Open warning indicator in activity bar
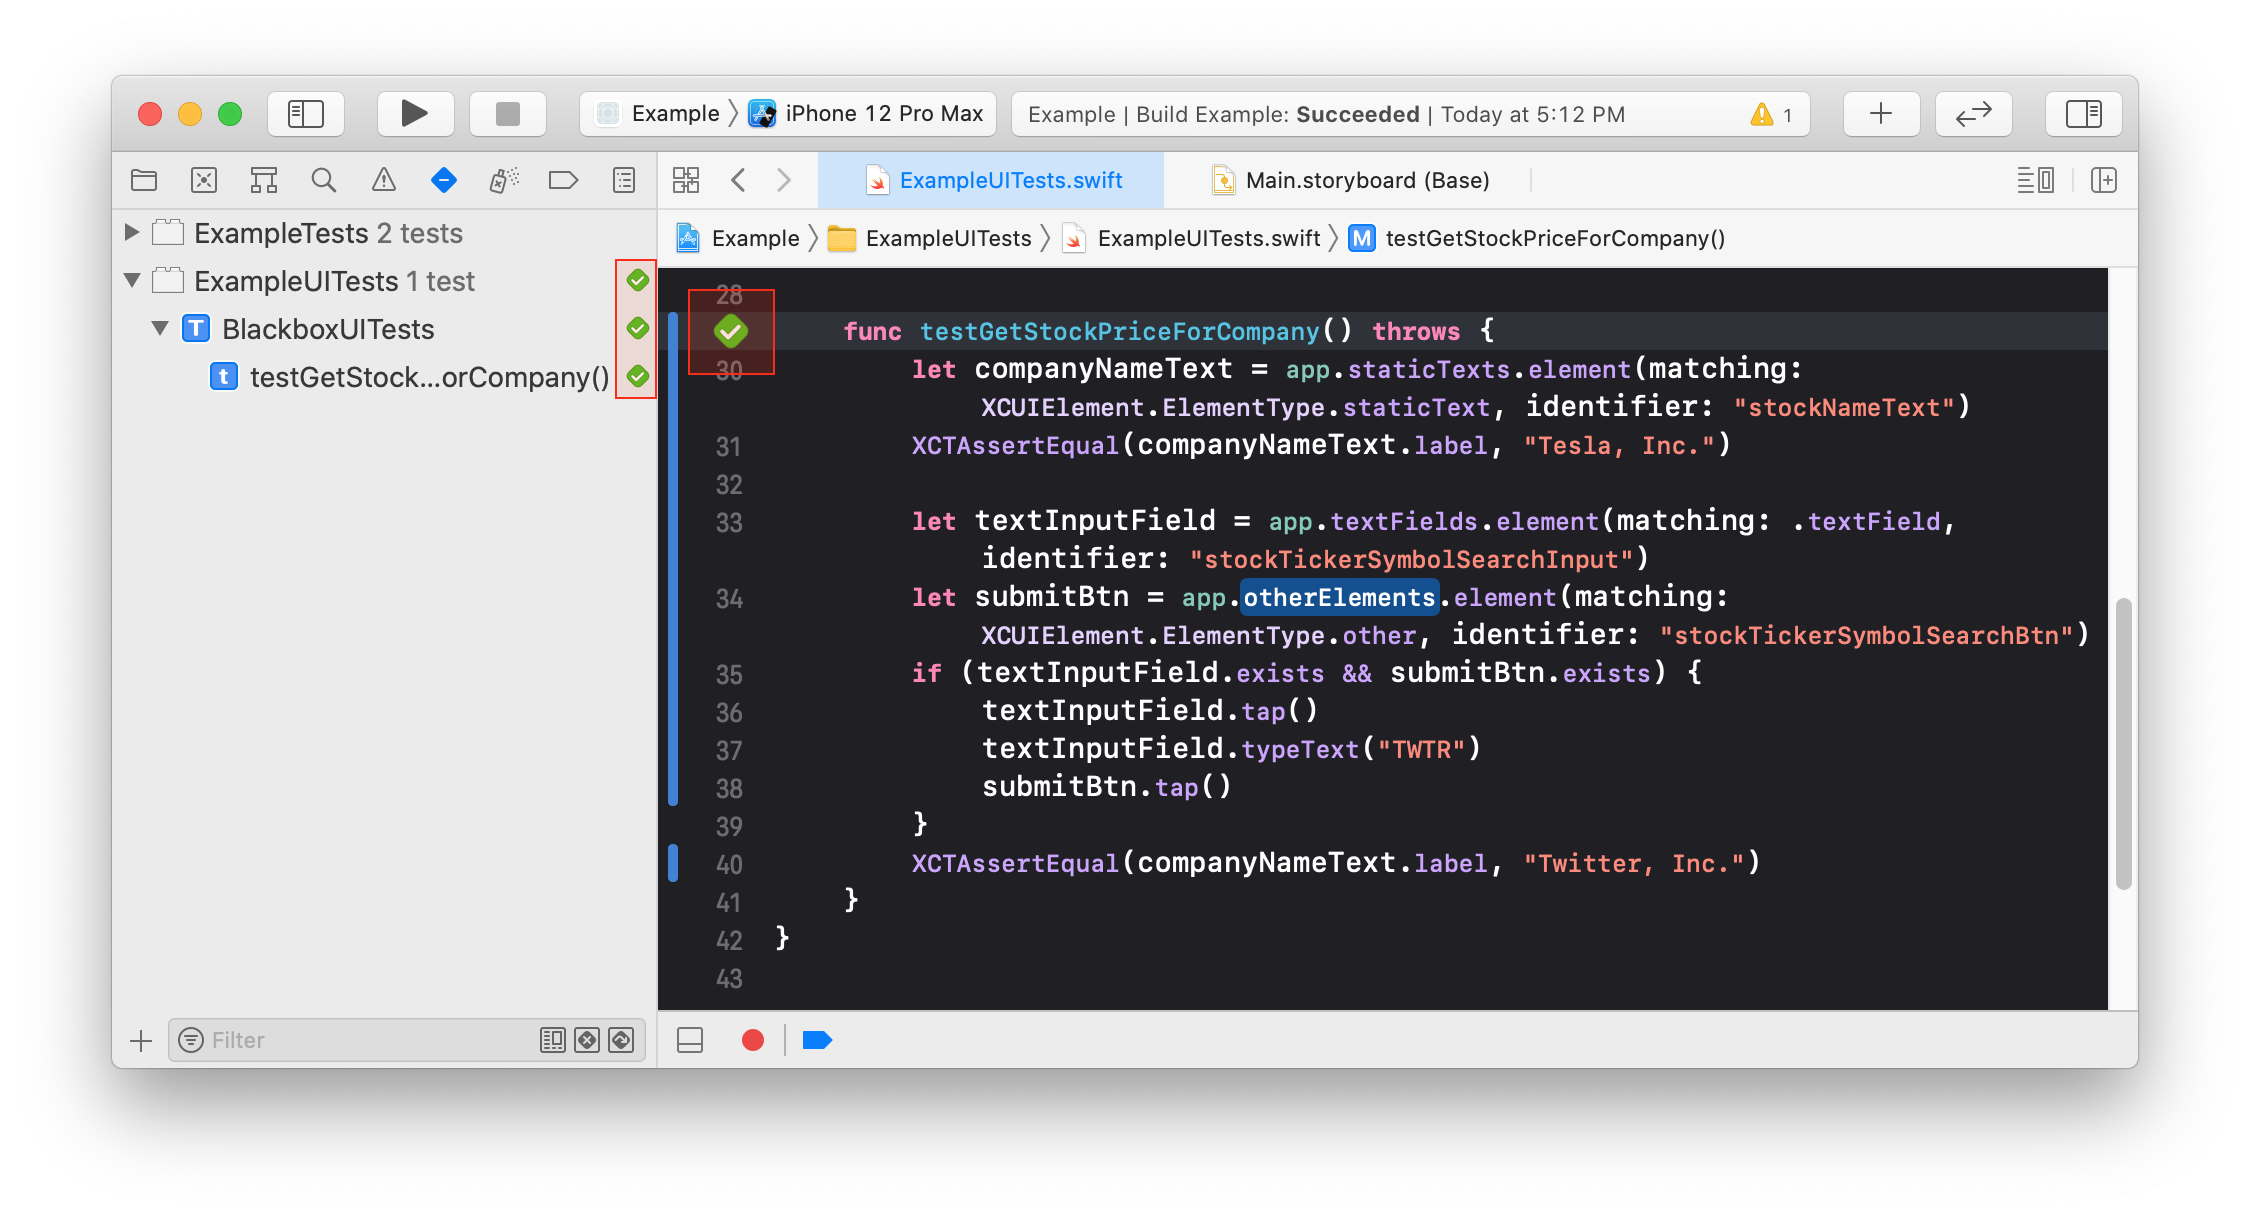This screenshot has height=1216, width=2250. 1771,114
